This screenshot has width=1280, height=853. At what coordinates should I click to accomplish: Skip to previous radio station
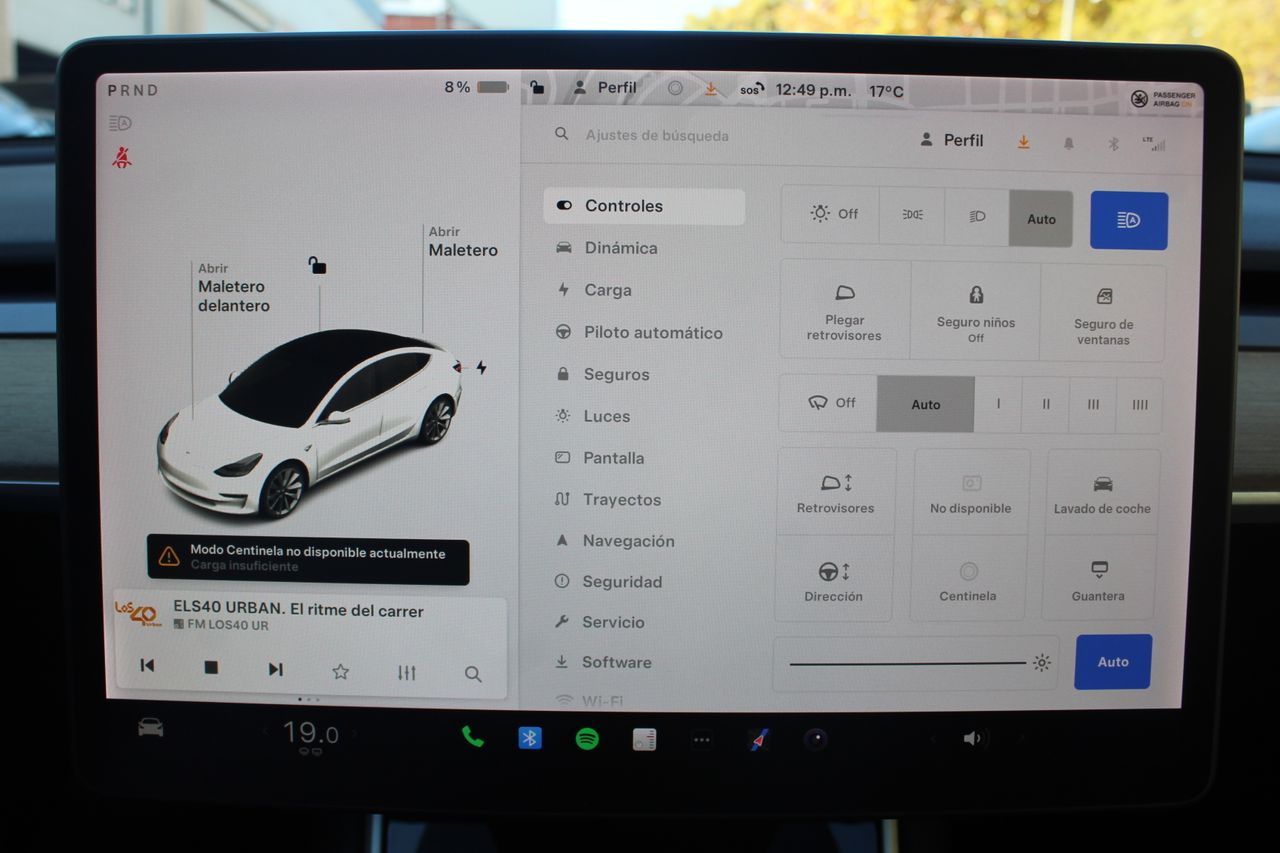pyautogui.click(x=147, y=666)
